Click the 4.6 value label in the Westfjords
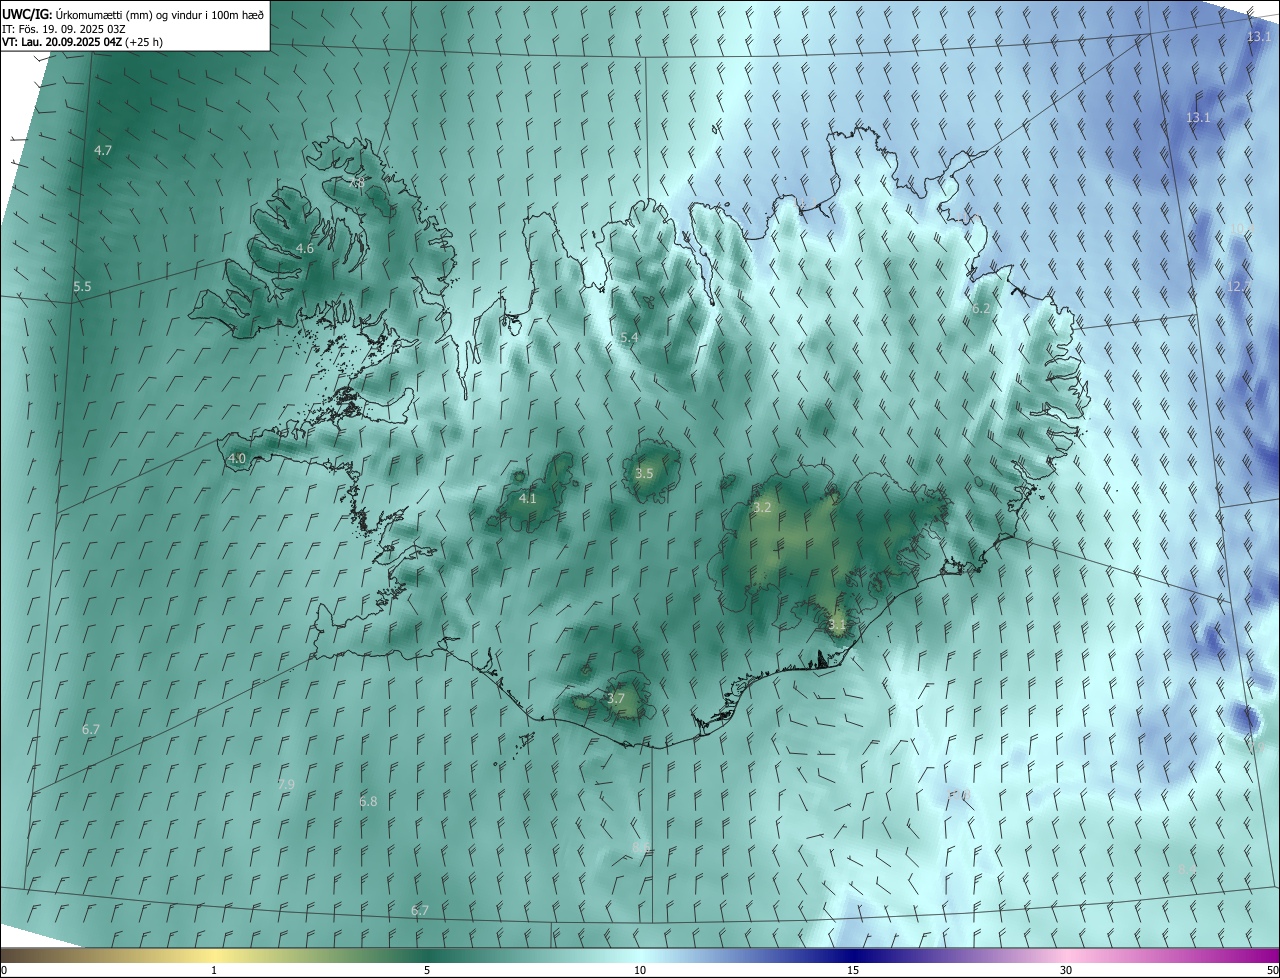 tap(305, 248)
